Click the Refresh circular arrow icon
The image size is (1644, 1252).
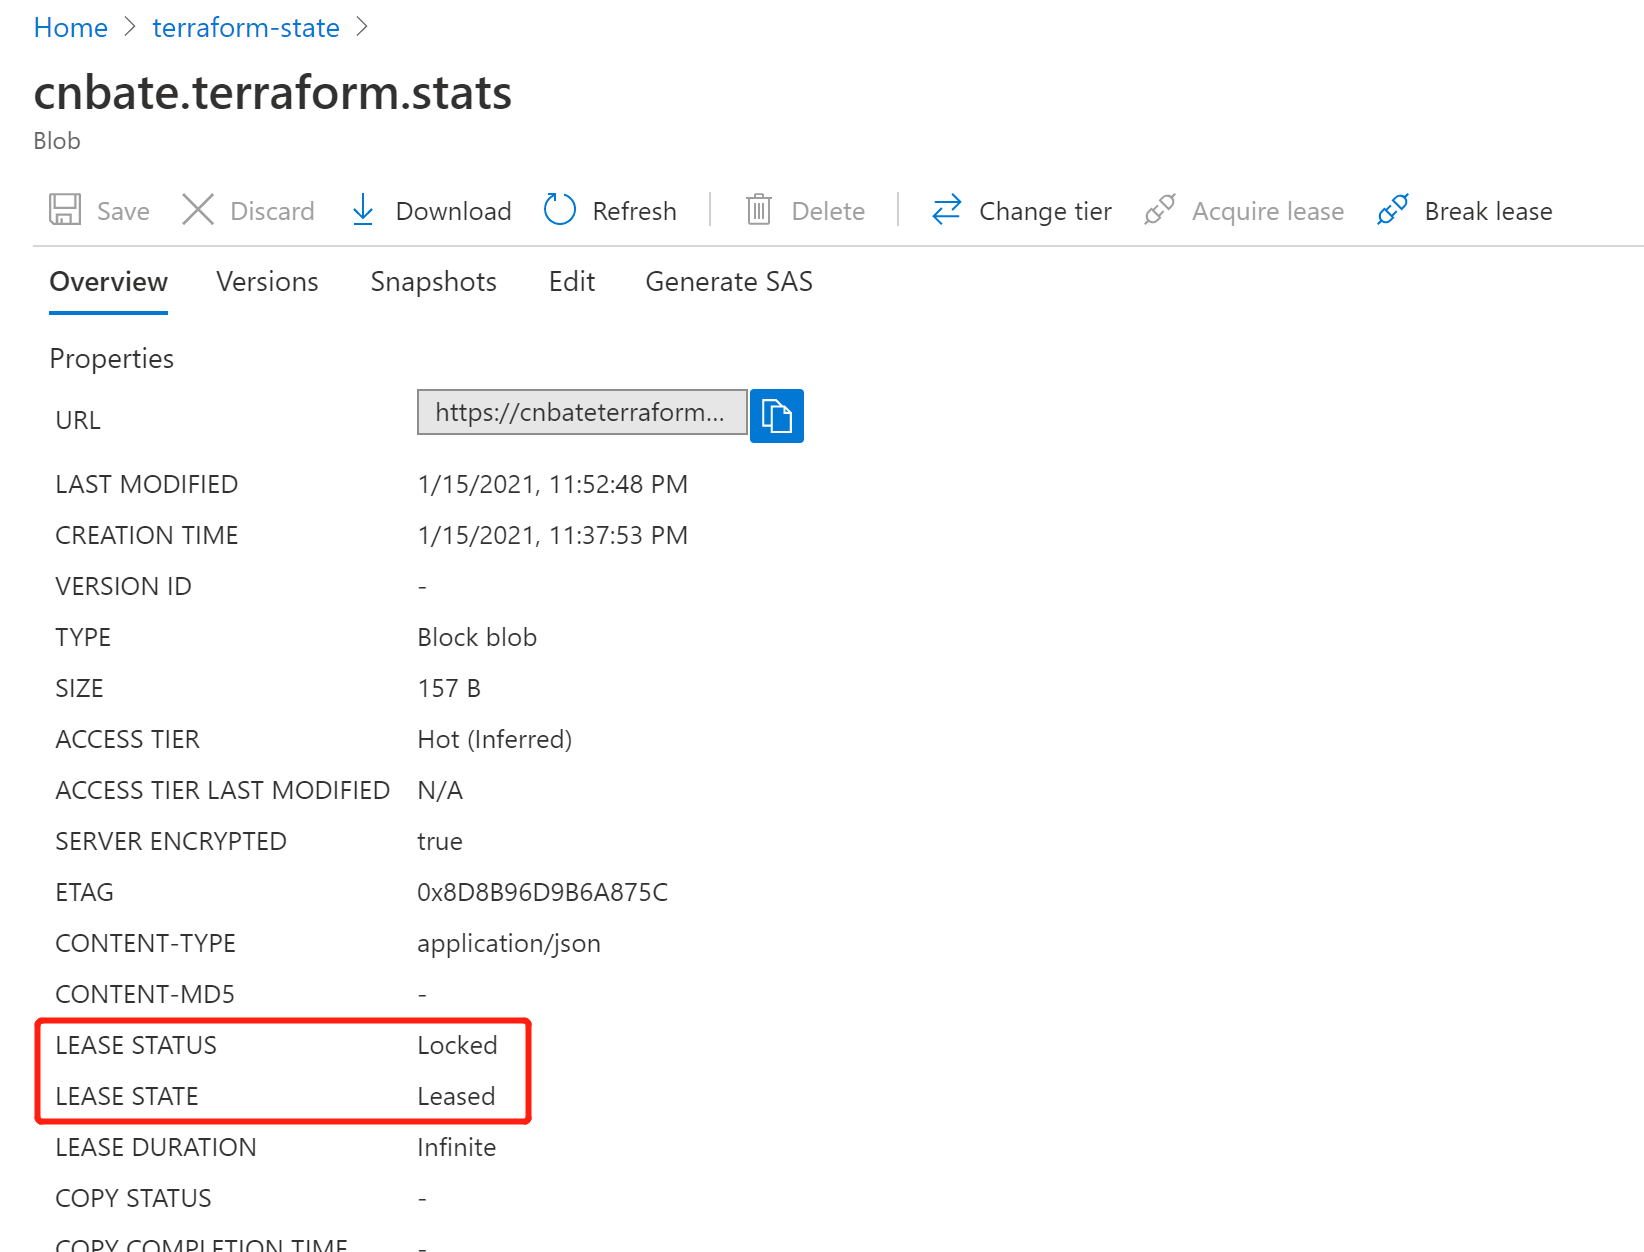(560, 210)
